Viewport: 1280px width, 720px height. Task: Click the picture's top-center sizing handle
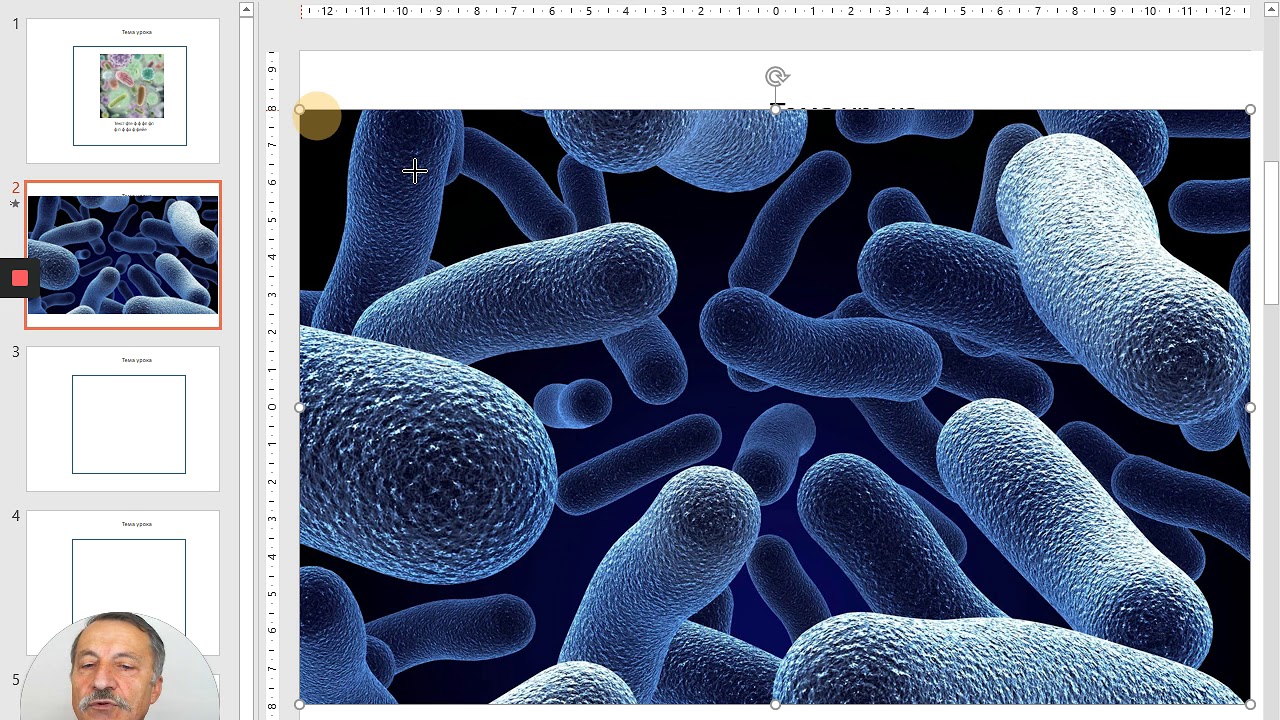tap(776, 110)
